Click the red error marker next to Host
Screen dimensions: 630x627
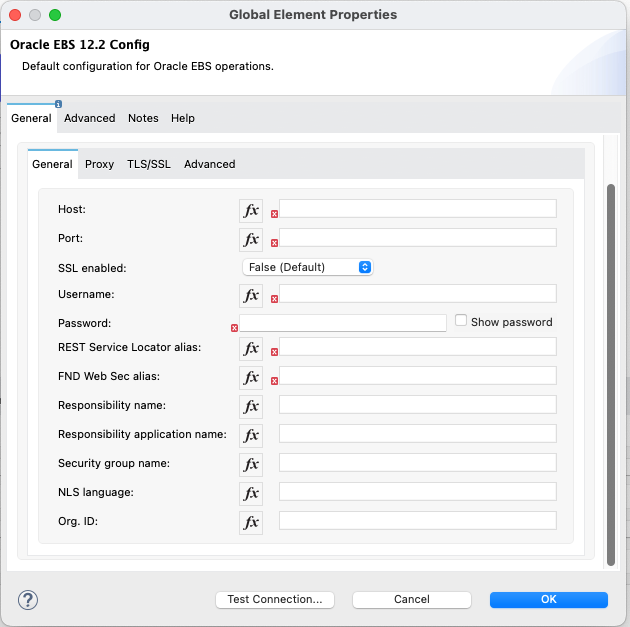274,214
